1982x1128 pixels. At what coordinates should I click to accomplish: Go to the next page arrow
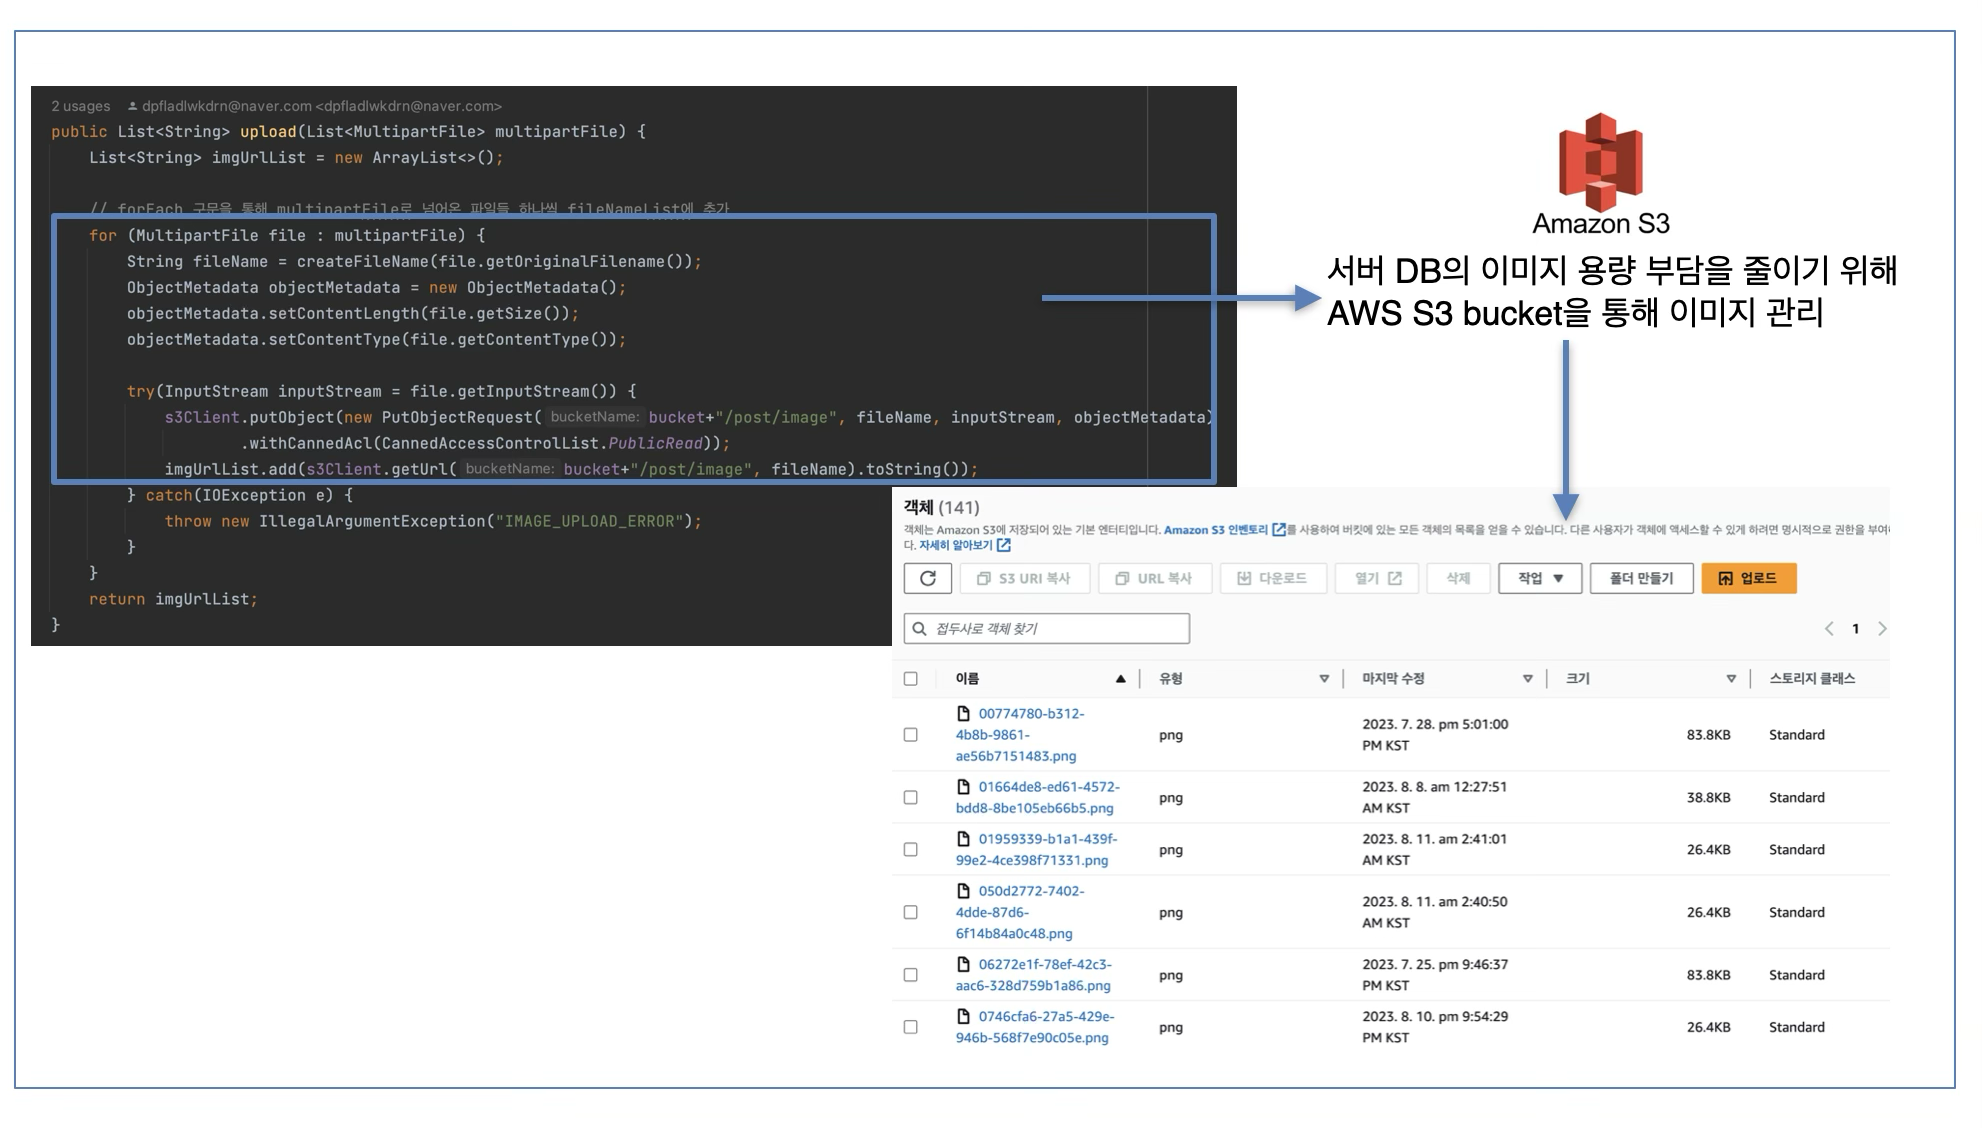pos(1882,628)
